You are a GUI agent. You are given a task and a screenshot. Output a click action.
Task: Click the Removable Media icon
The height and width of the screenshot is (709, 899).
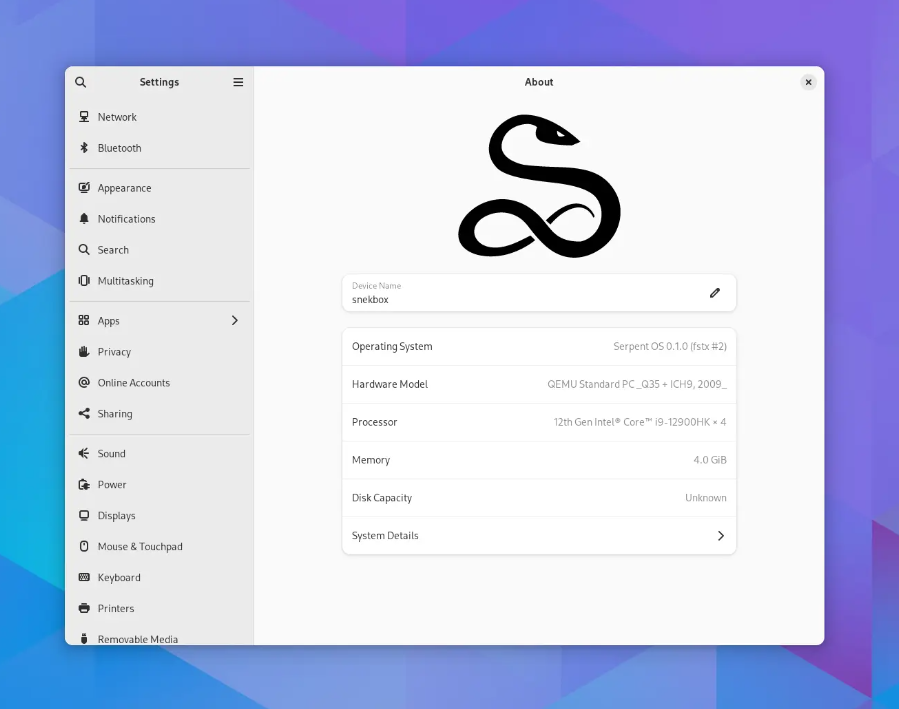84,639
